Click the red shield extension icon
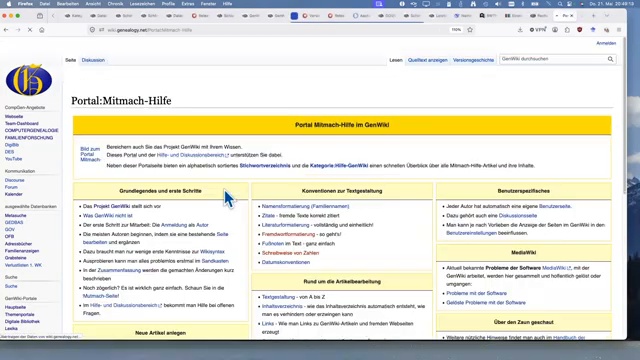Image resolution: width=640 pixels, height=360 pixels. [x=580, y=30]
